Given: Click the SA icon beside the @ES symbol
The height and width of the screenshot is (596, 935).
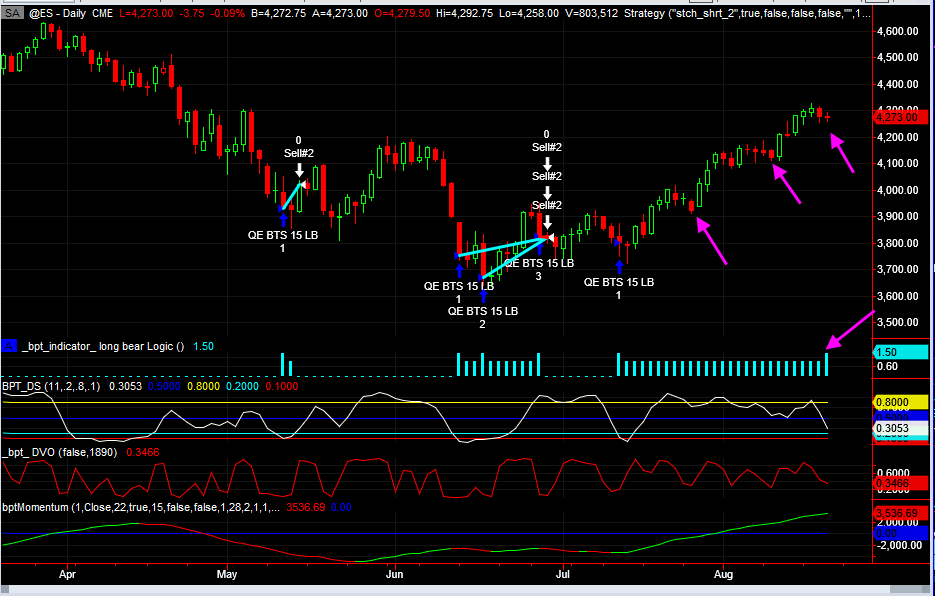Looking at the screenshot, I should 12,11.
